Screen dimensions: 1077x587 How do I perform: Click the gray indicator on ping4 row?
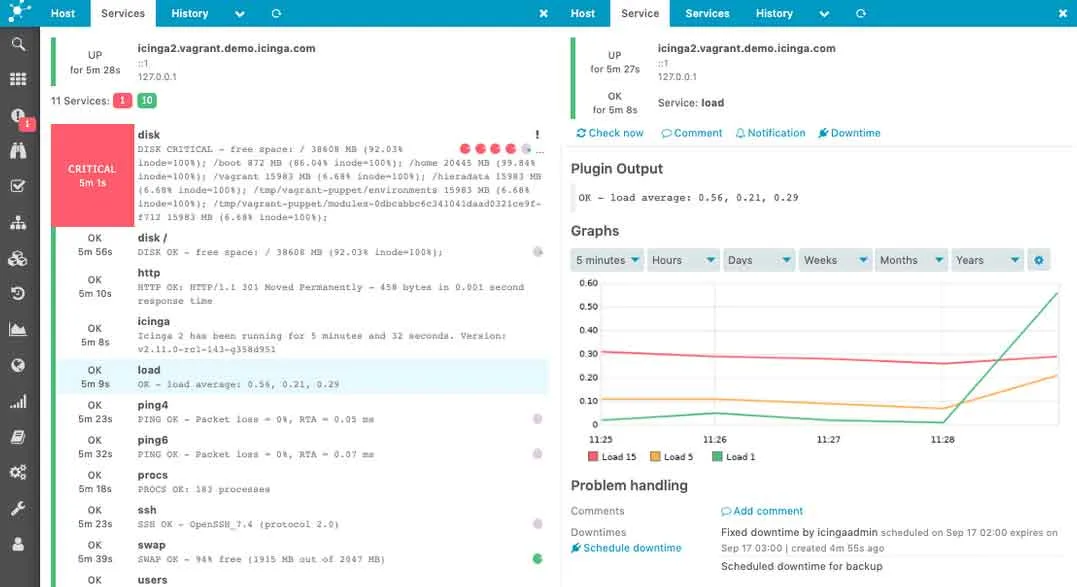point(537,419)
